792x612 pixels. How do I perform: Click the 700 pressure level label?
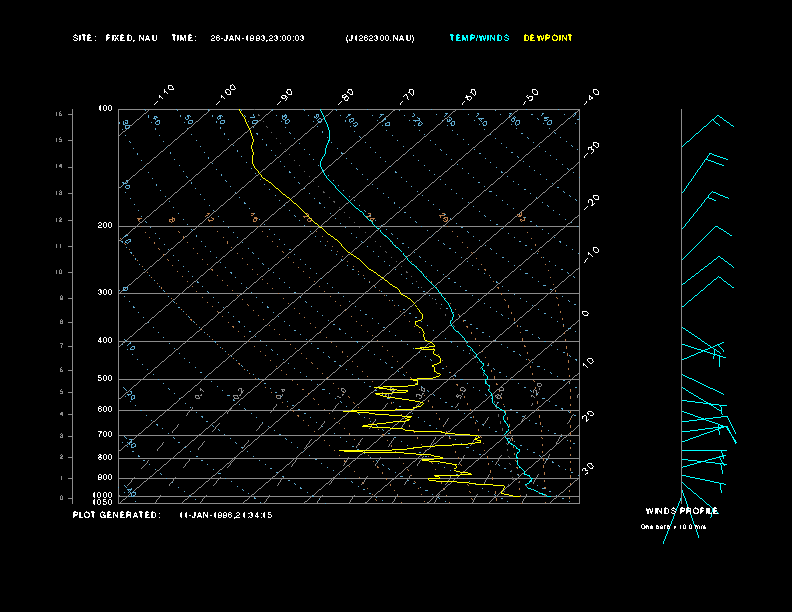click(x=105, y=434)
